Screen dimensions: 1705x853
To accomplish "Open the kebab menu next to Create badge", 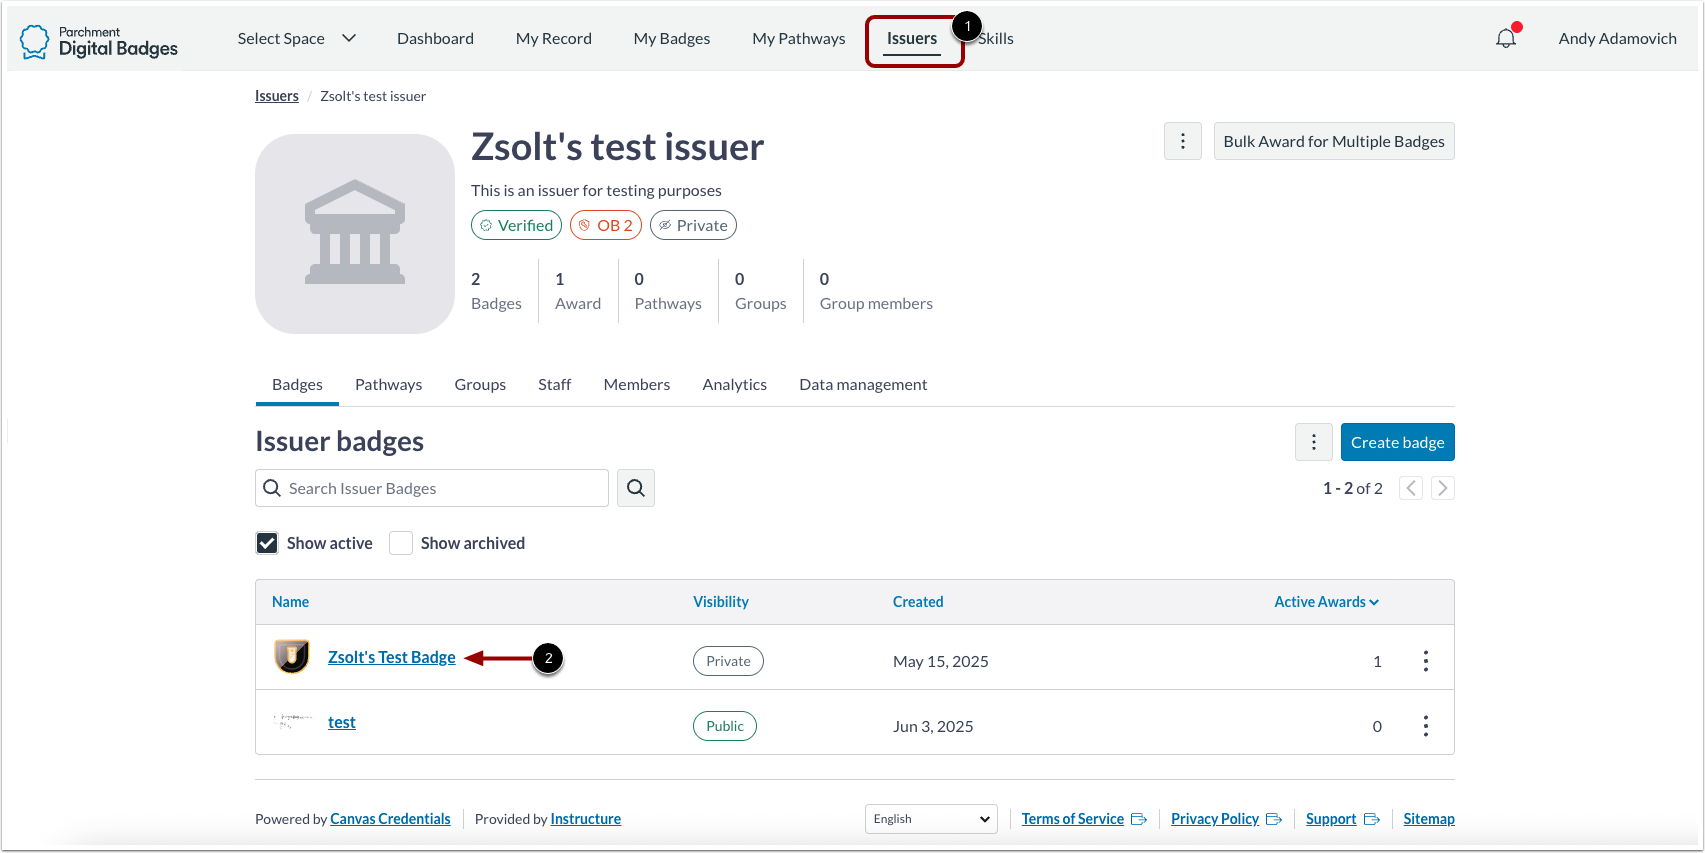I will (x=1314, y=442).
